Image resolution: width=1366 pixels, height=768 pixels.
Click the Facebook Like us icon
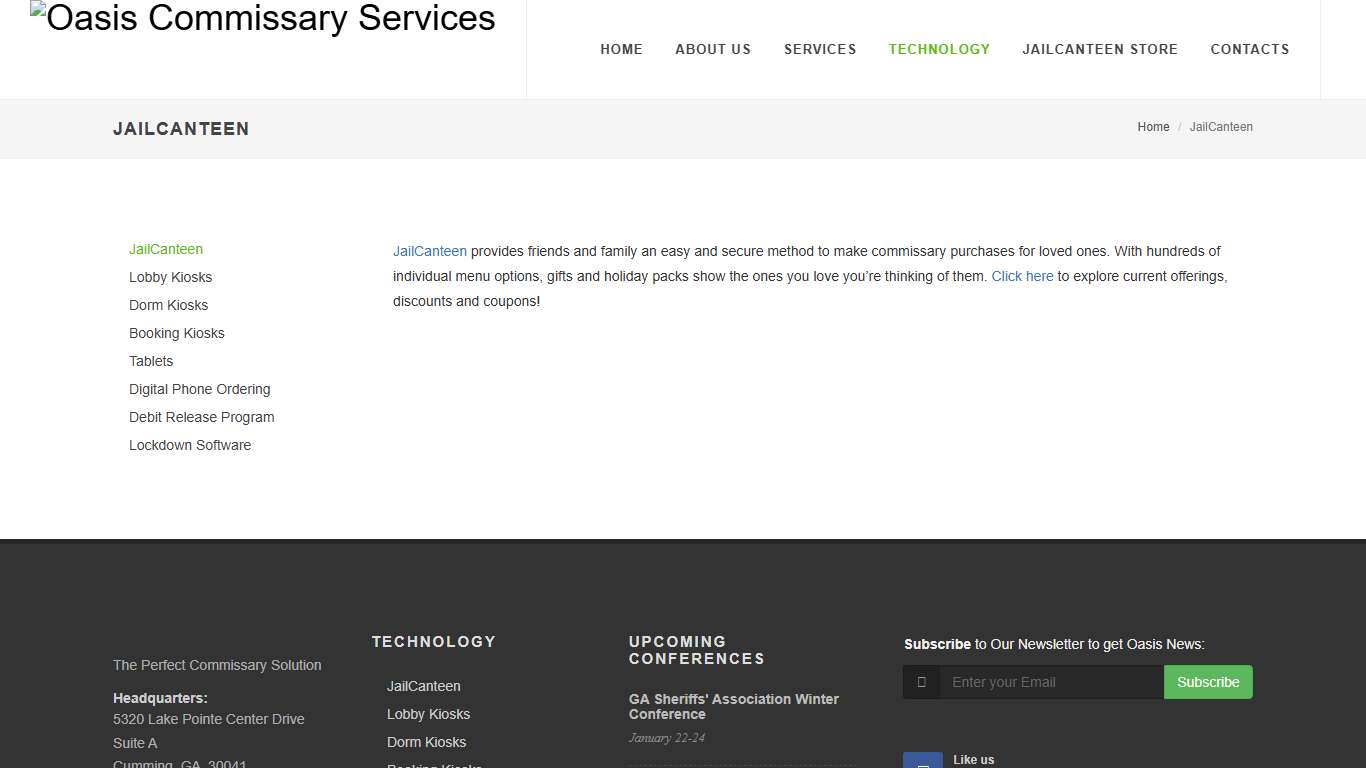[x=922, y=759]
